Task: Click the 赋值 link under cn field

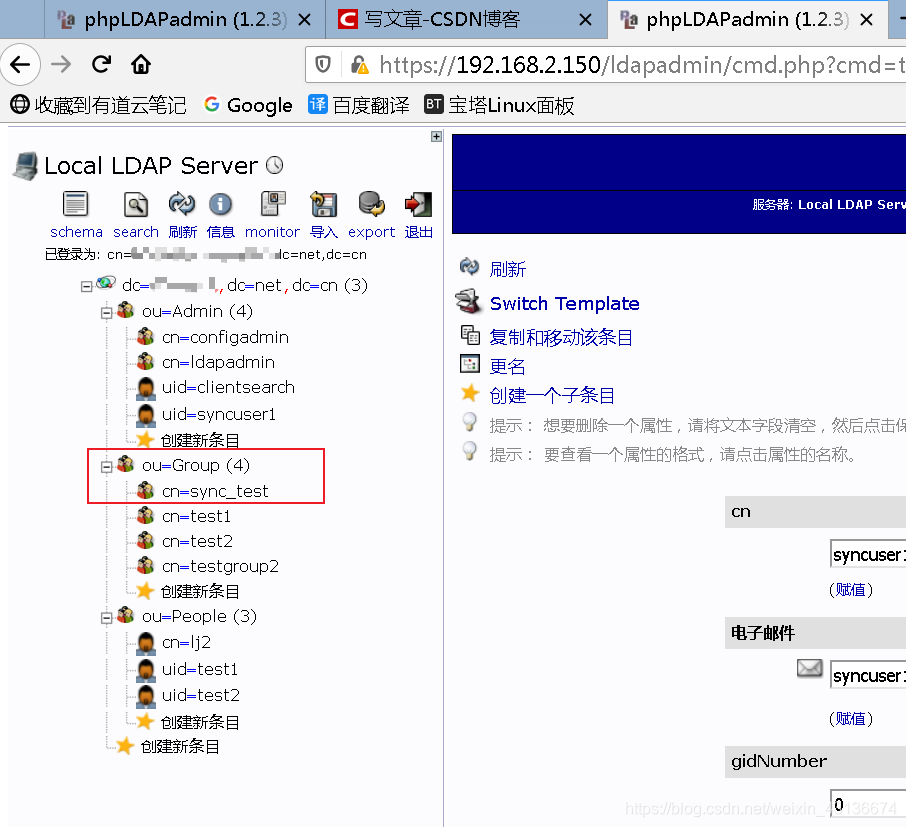Action: (x=851, y=590)
